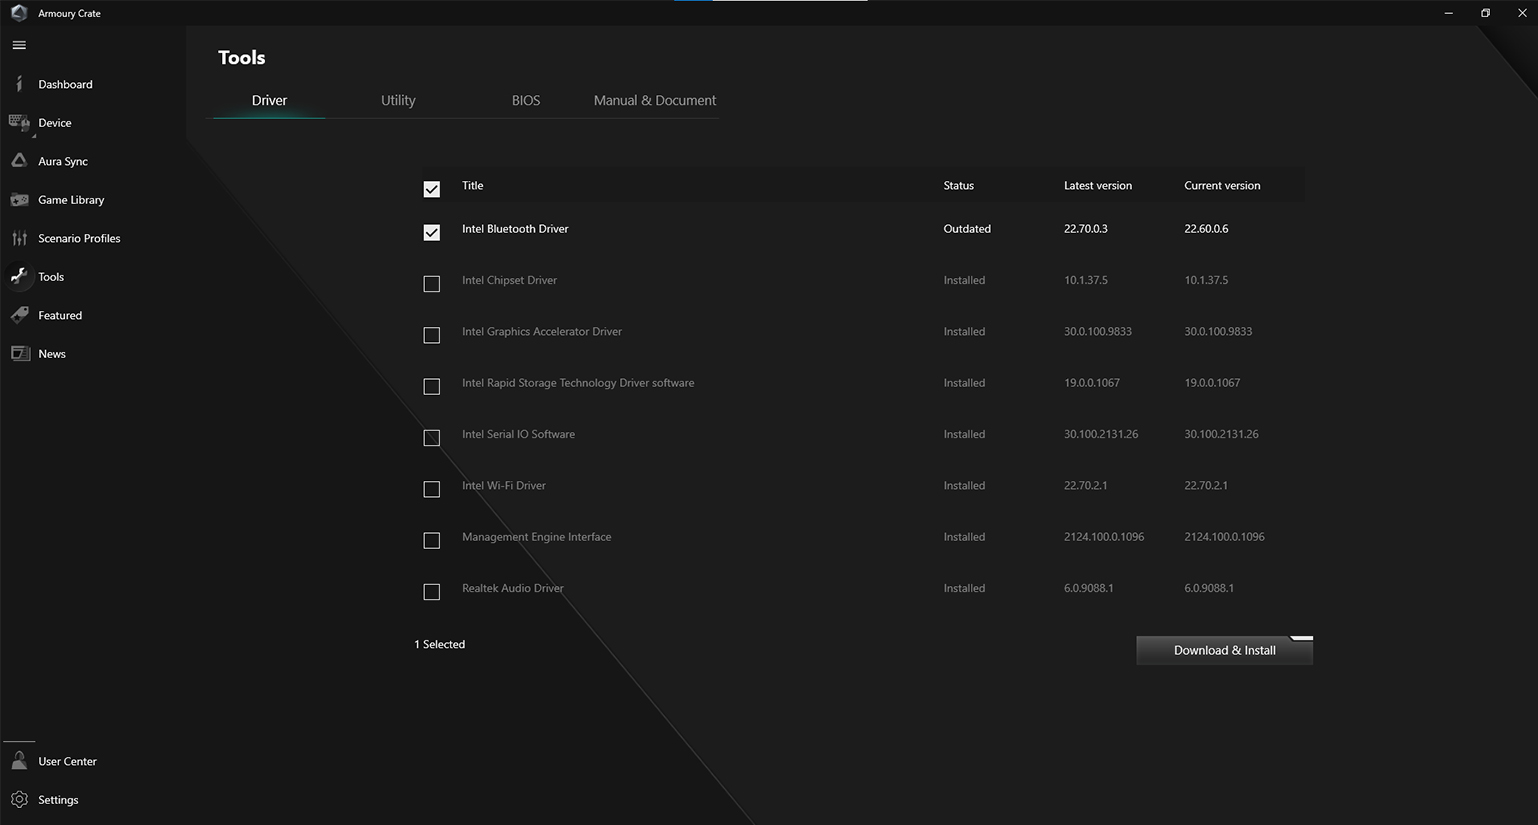
Task: Click the Intel Bluetooth Driver title
Action: point(515,229)
